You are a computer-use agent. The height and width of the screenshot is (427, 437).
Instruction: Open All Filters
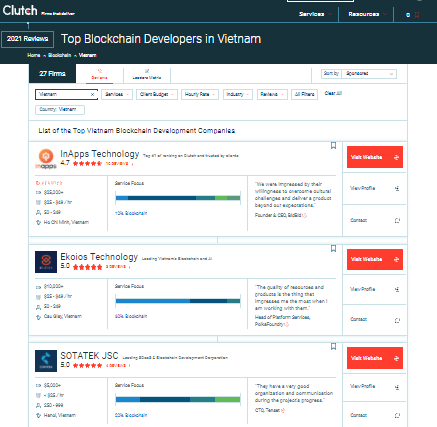pyautogui.click(x=304, y=94)
